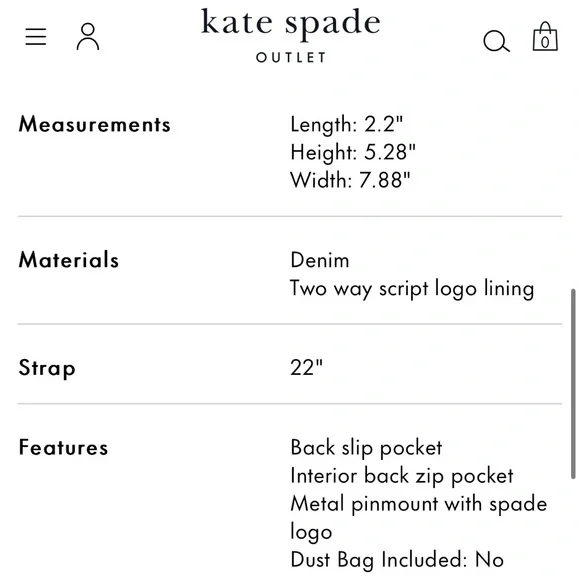Click the kate spade logo
580x580 pixels.
(290, 23)
